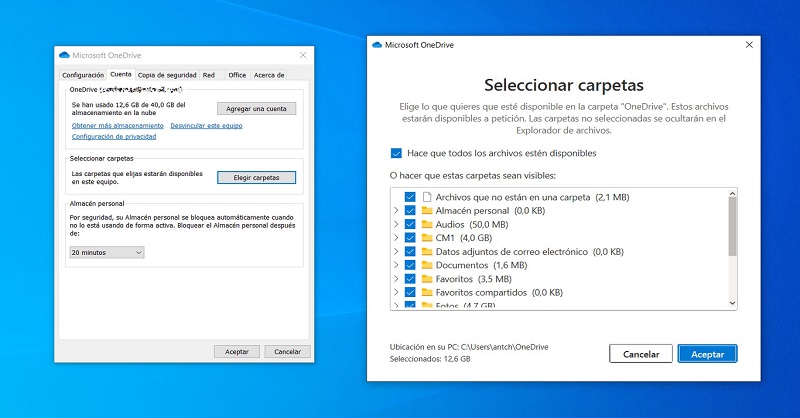The height and width of the screenshot is (418, 800).
Task: Click Aceptar in the settings window
Action: click(237, 352)
